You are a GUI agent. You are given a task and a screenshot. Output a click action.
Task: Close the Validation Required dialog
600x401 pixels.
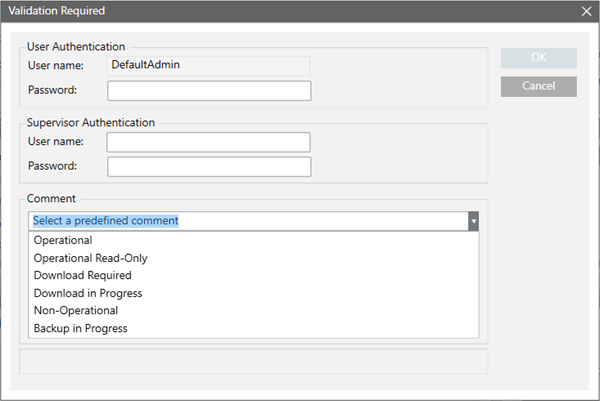click(x=586, y=11)
